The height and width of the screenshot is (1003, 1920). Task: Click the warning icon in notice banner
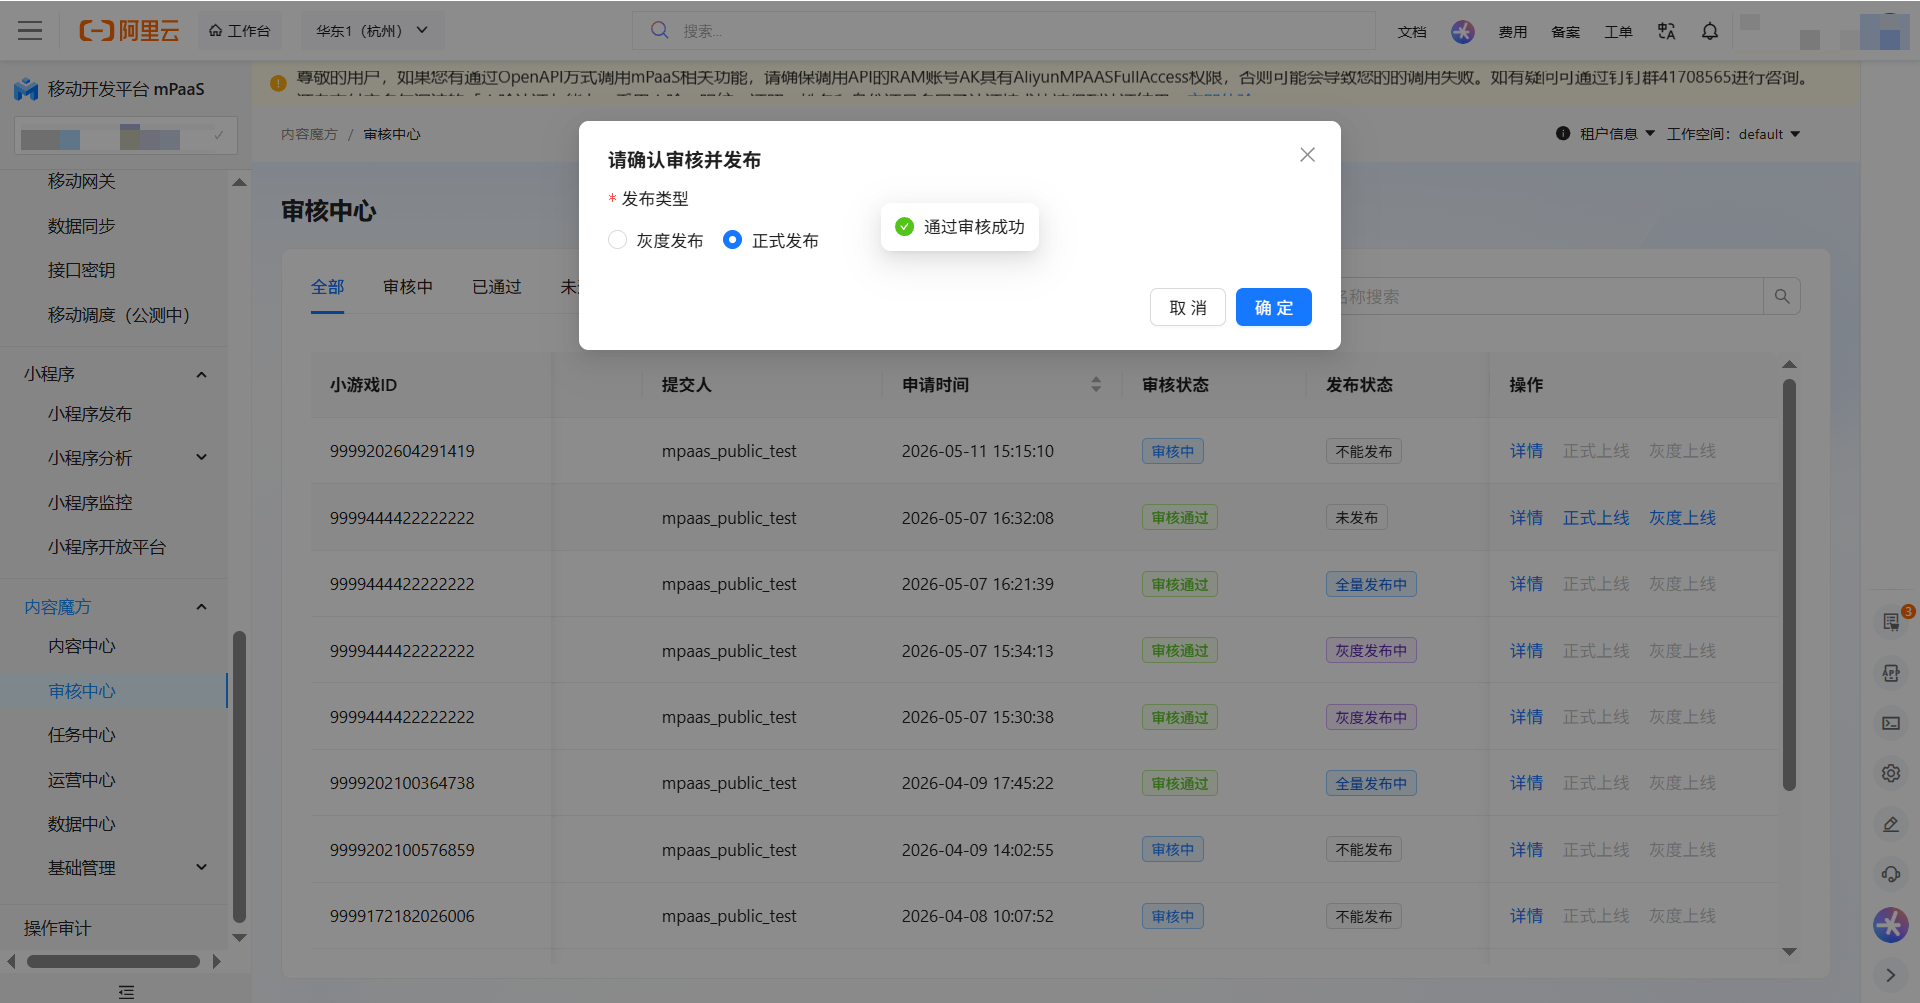click(278, 83)
